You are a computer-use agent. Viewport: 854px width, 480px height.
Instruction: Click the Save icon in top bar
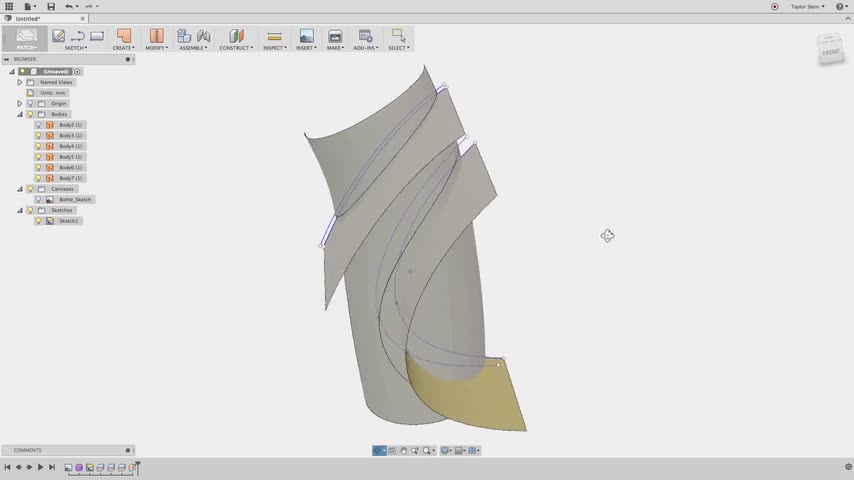pyautogui.click(x=51, y=6)
